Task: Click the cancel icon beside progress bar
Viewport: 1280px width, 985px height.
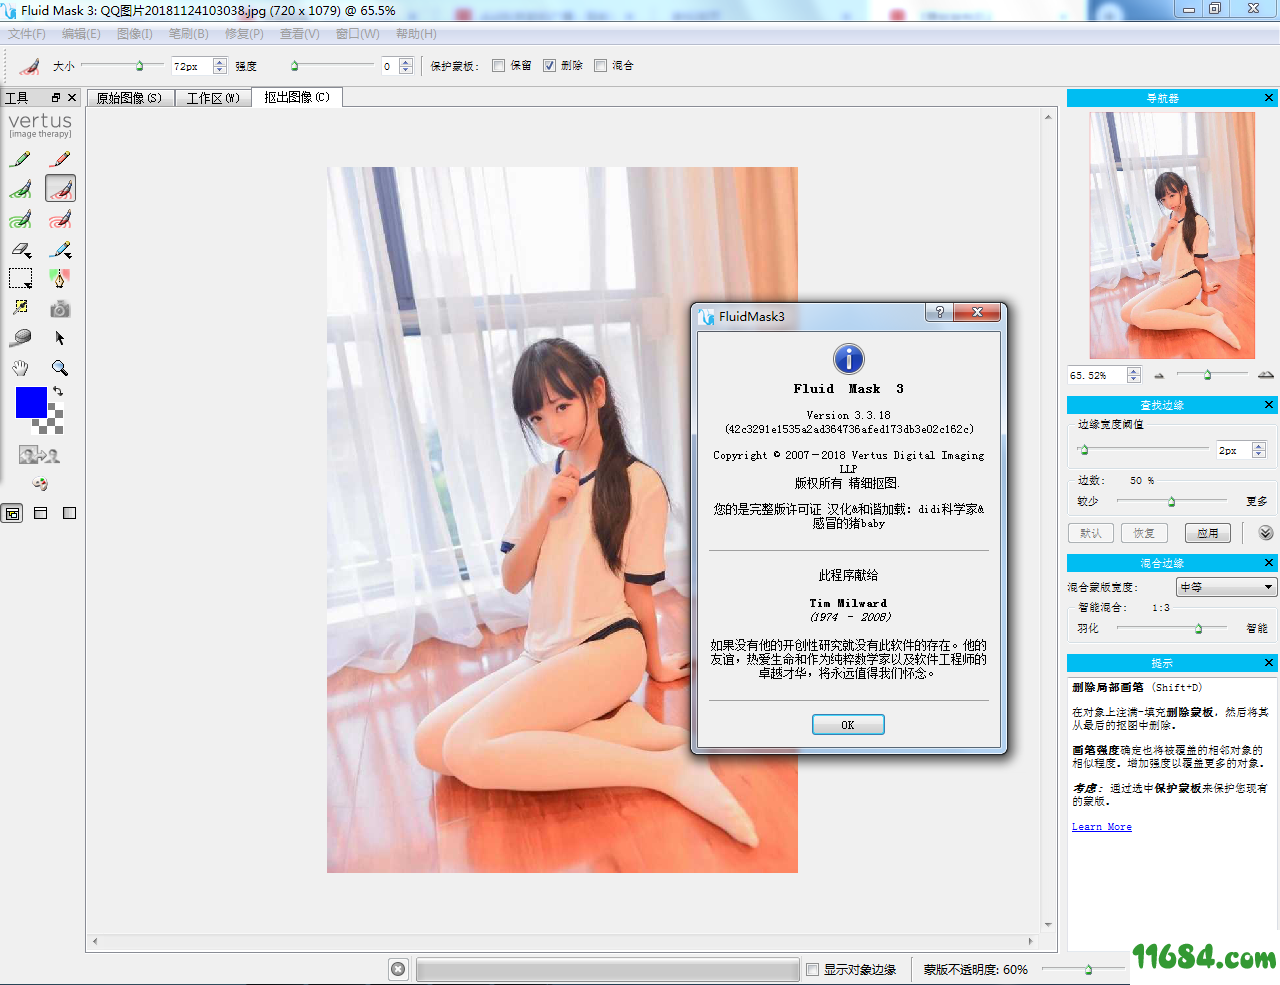Action: pos(398,969)
